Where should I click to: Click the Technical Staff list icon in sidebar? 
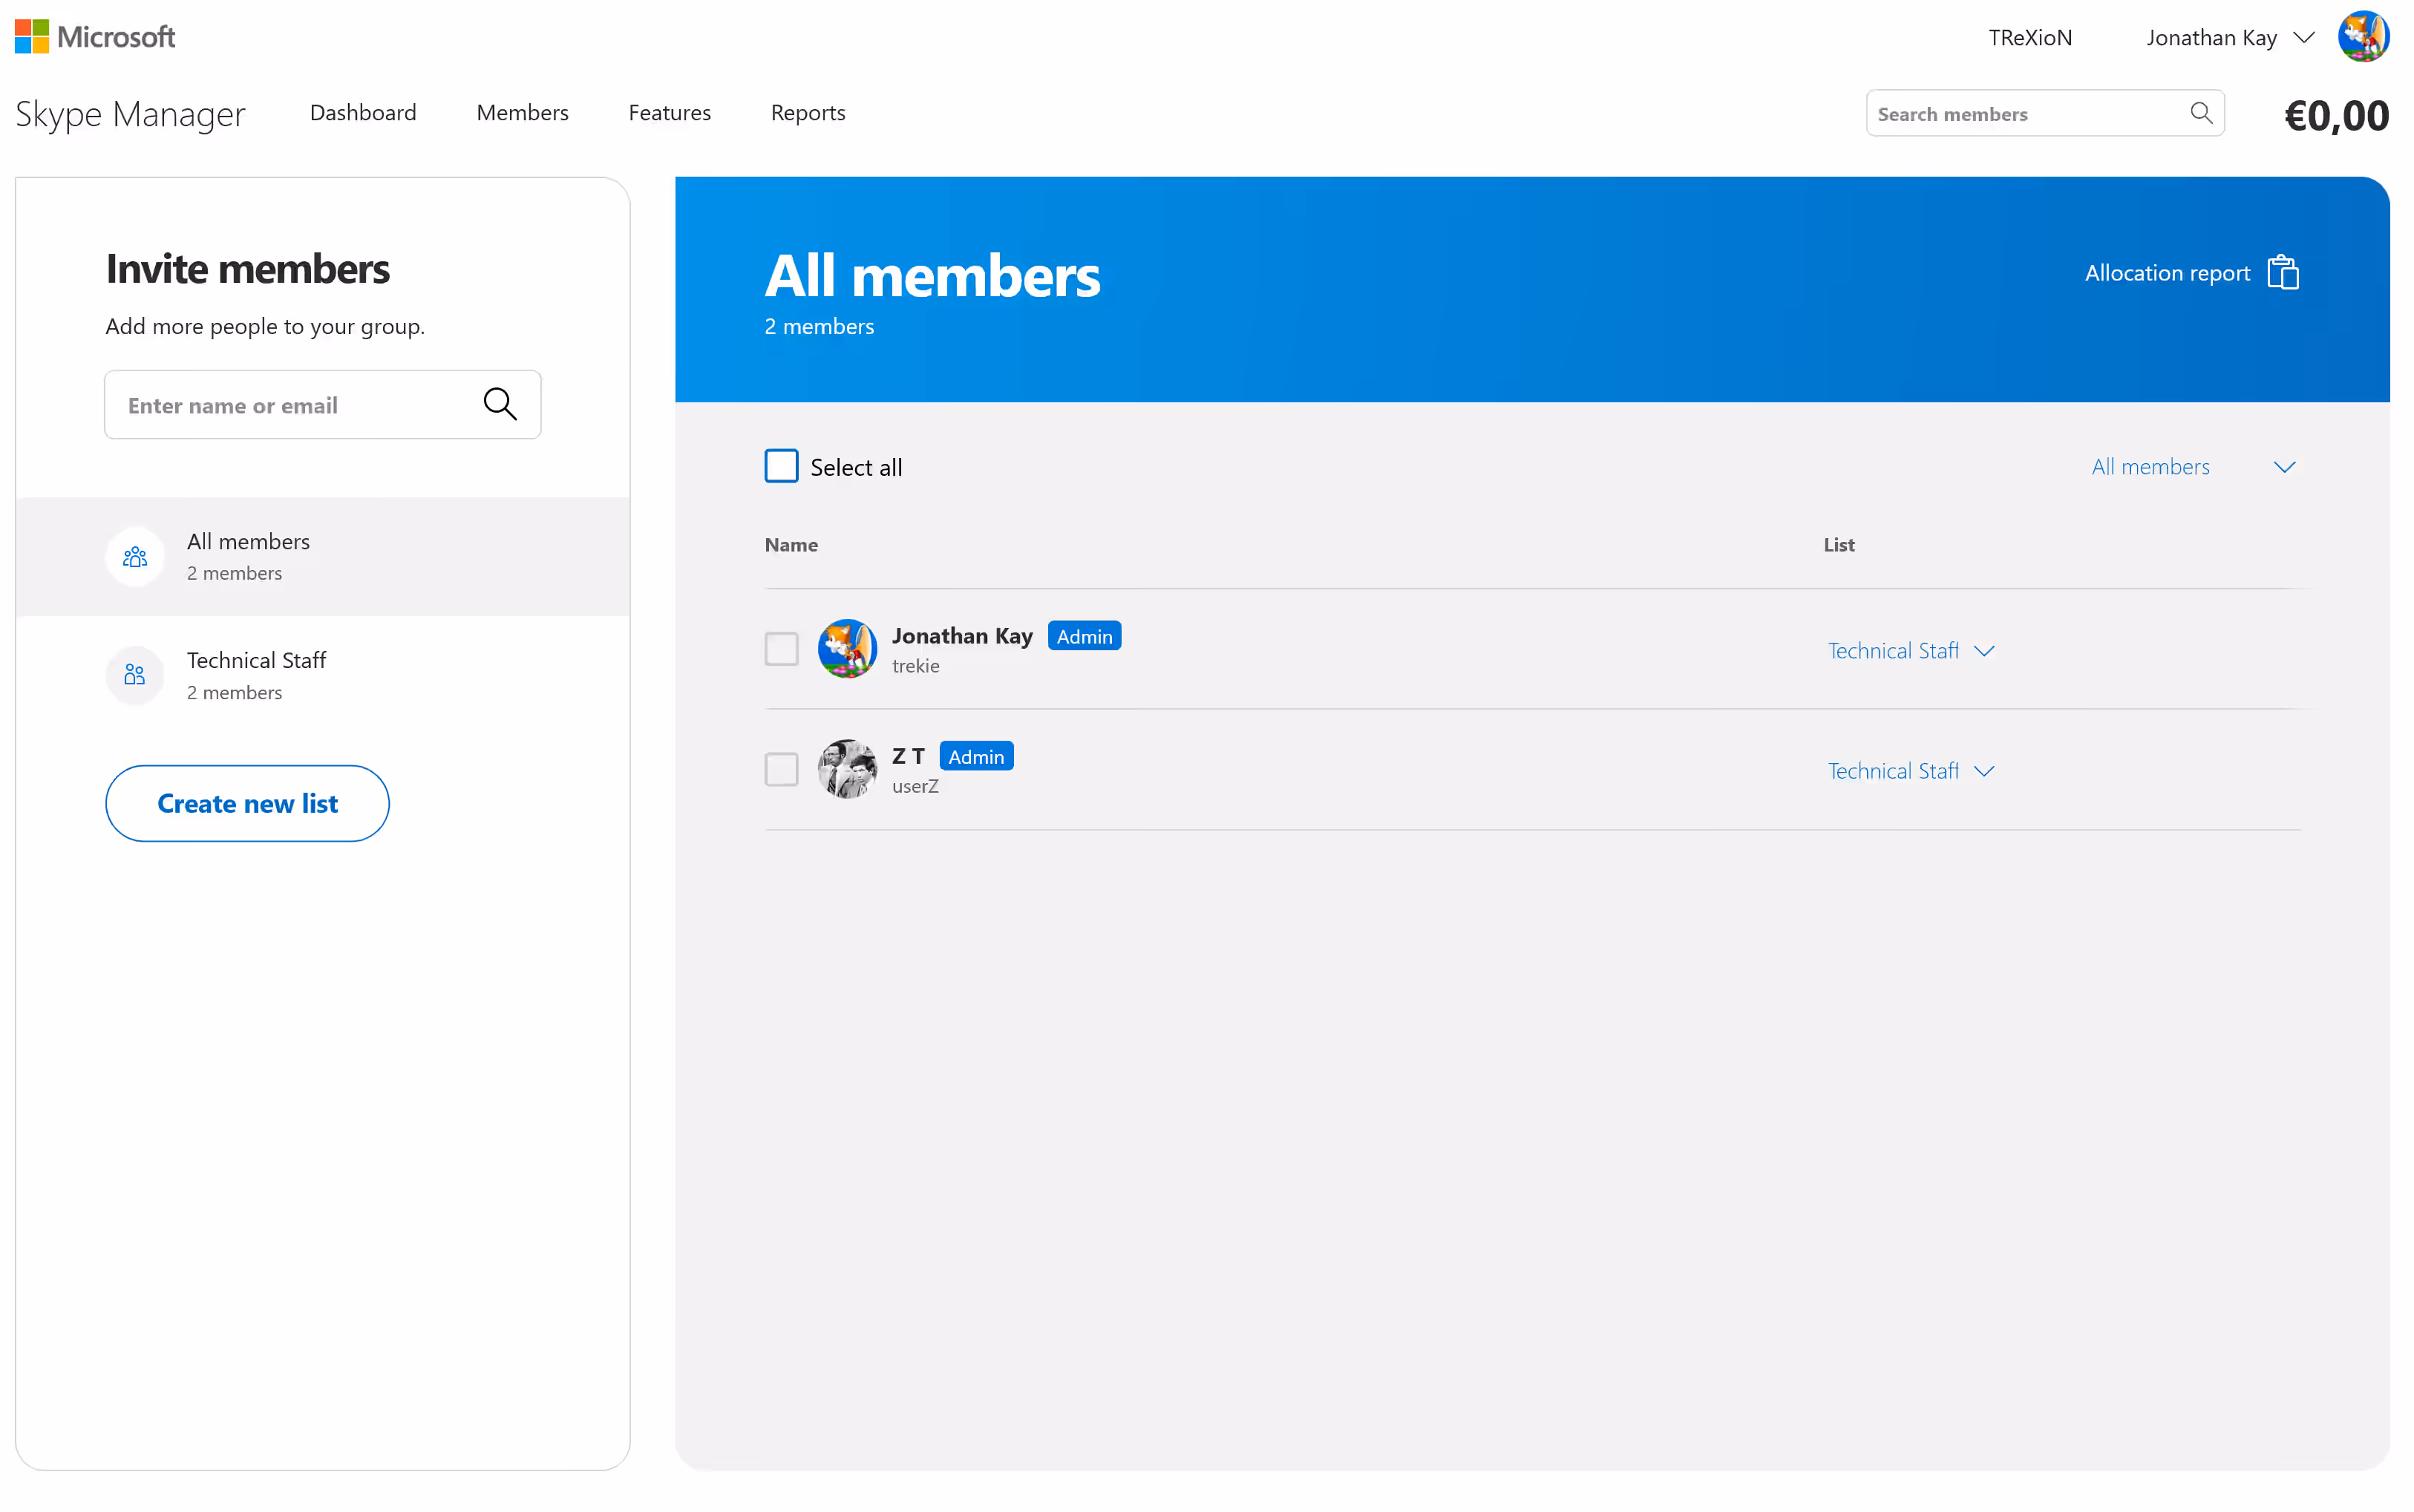pos(135,675)
